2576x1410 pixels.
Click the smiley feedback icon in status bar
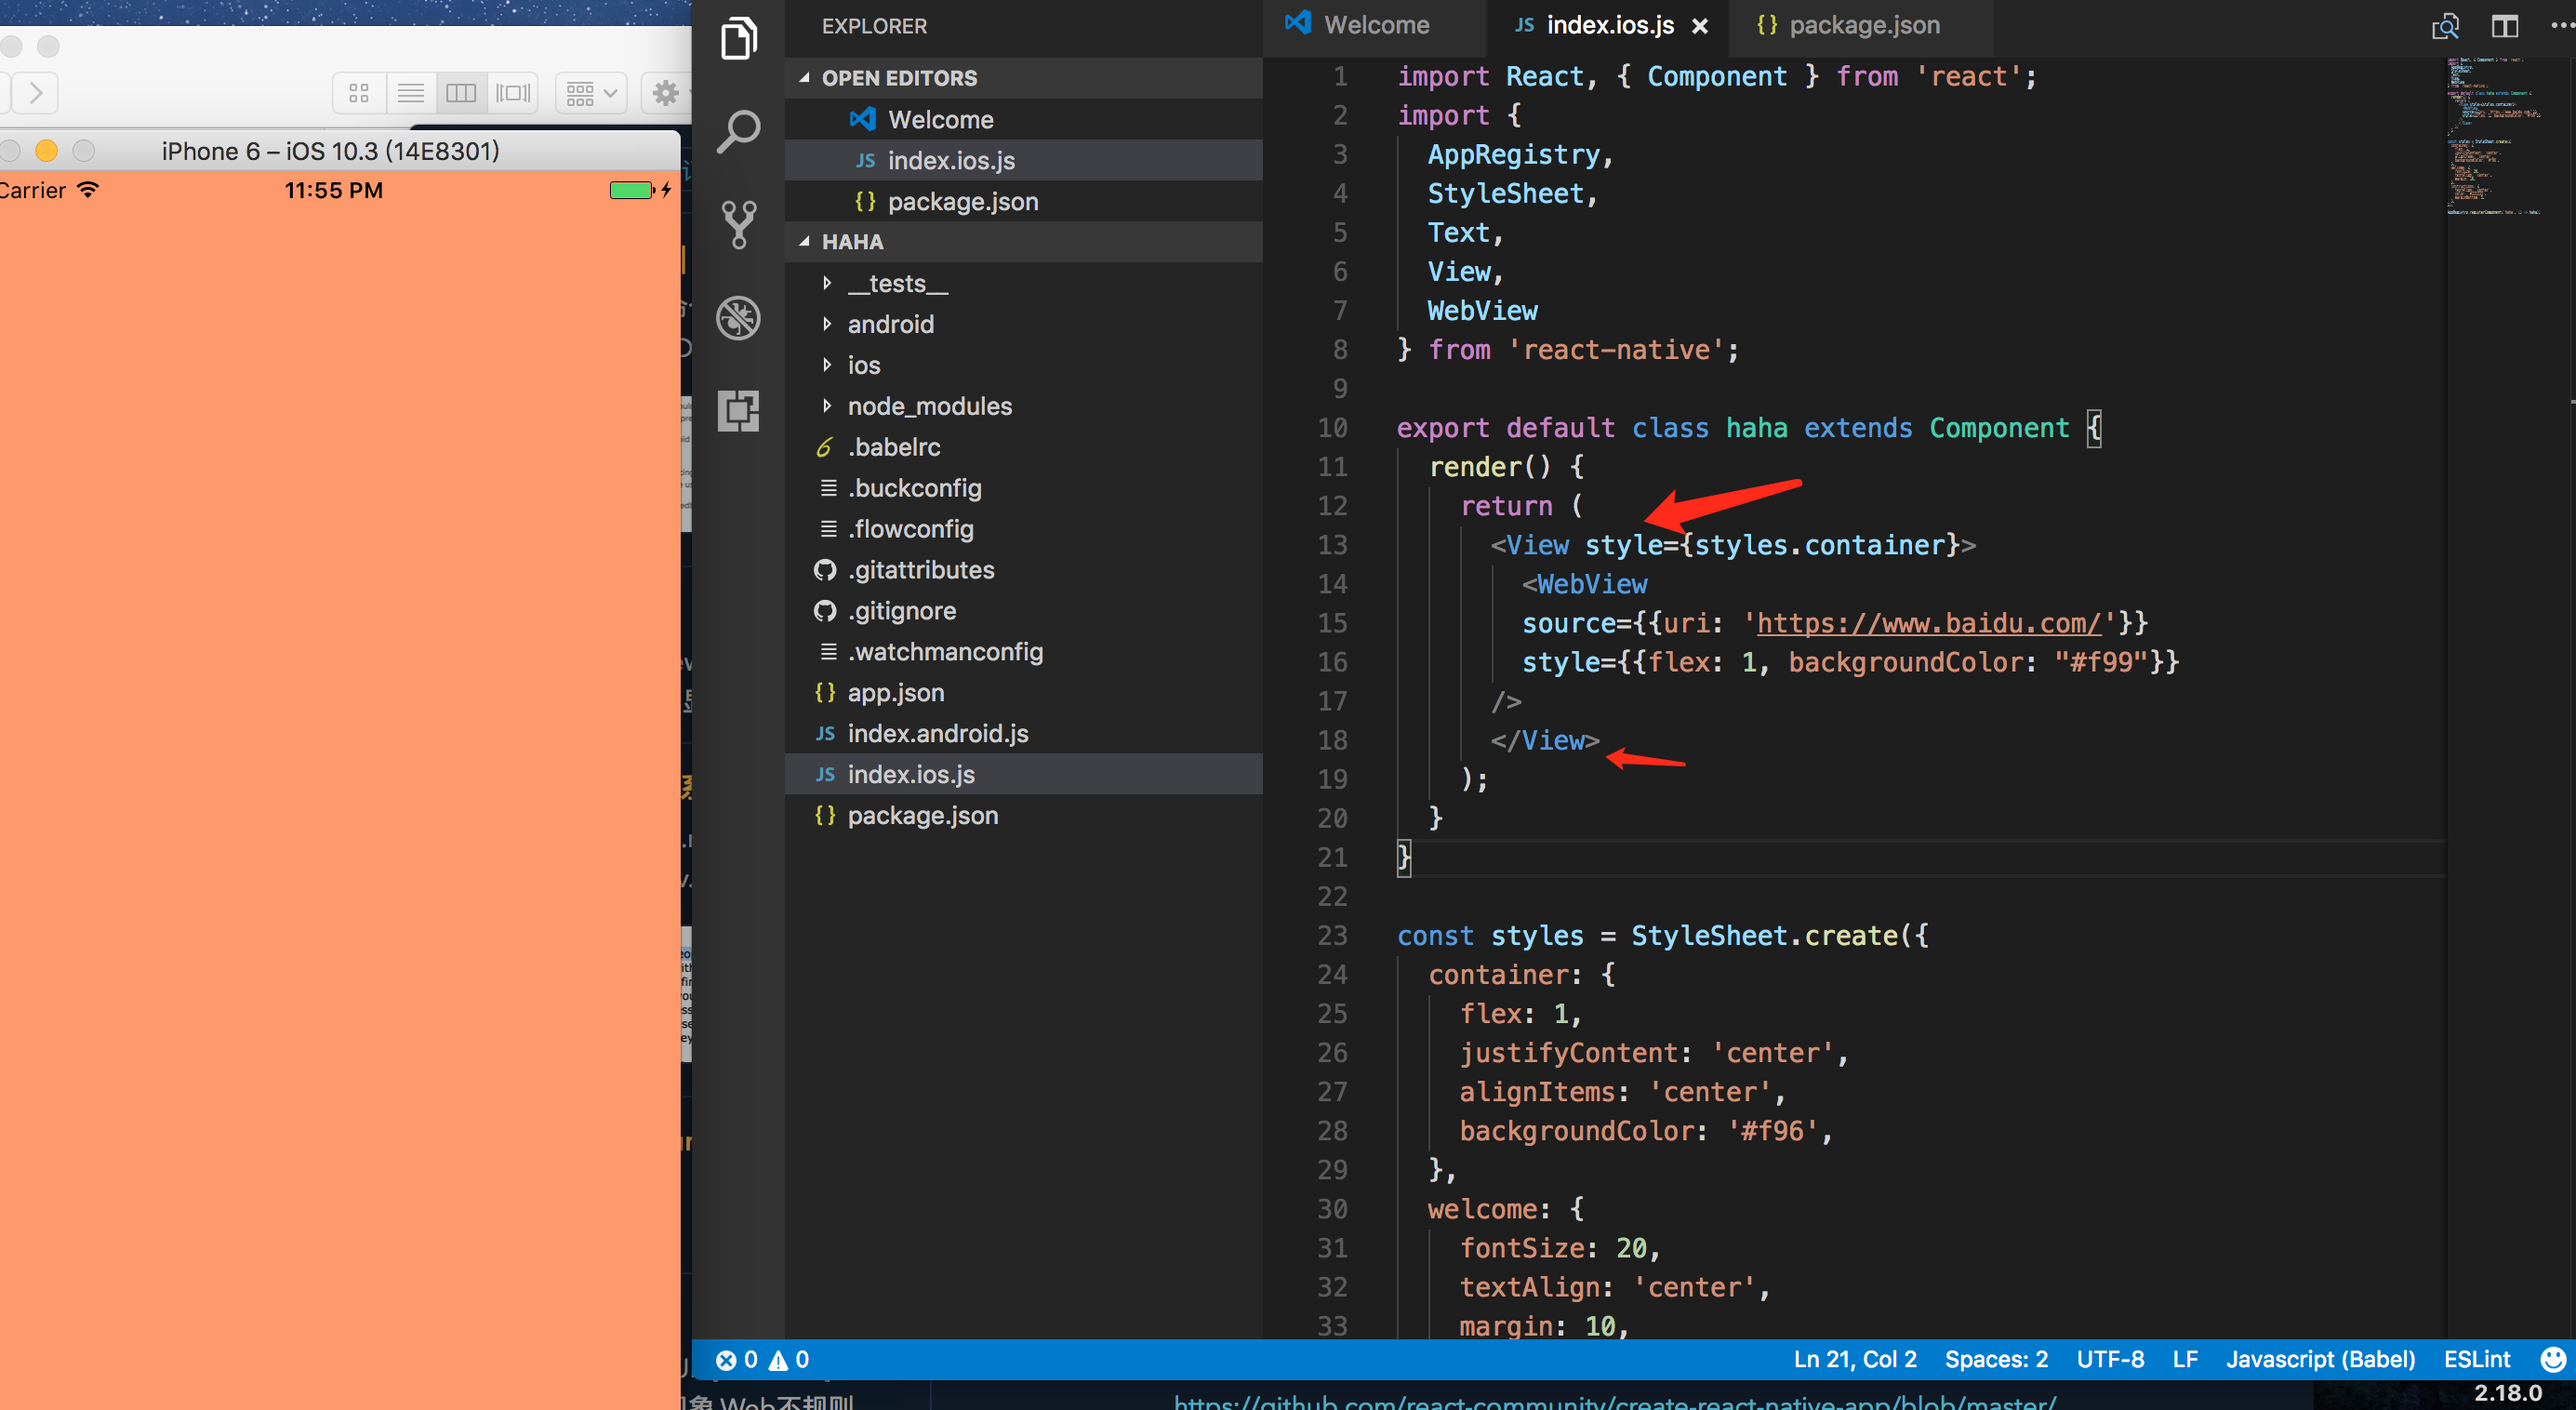tap(2554, 1358)
